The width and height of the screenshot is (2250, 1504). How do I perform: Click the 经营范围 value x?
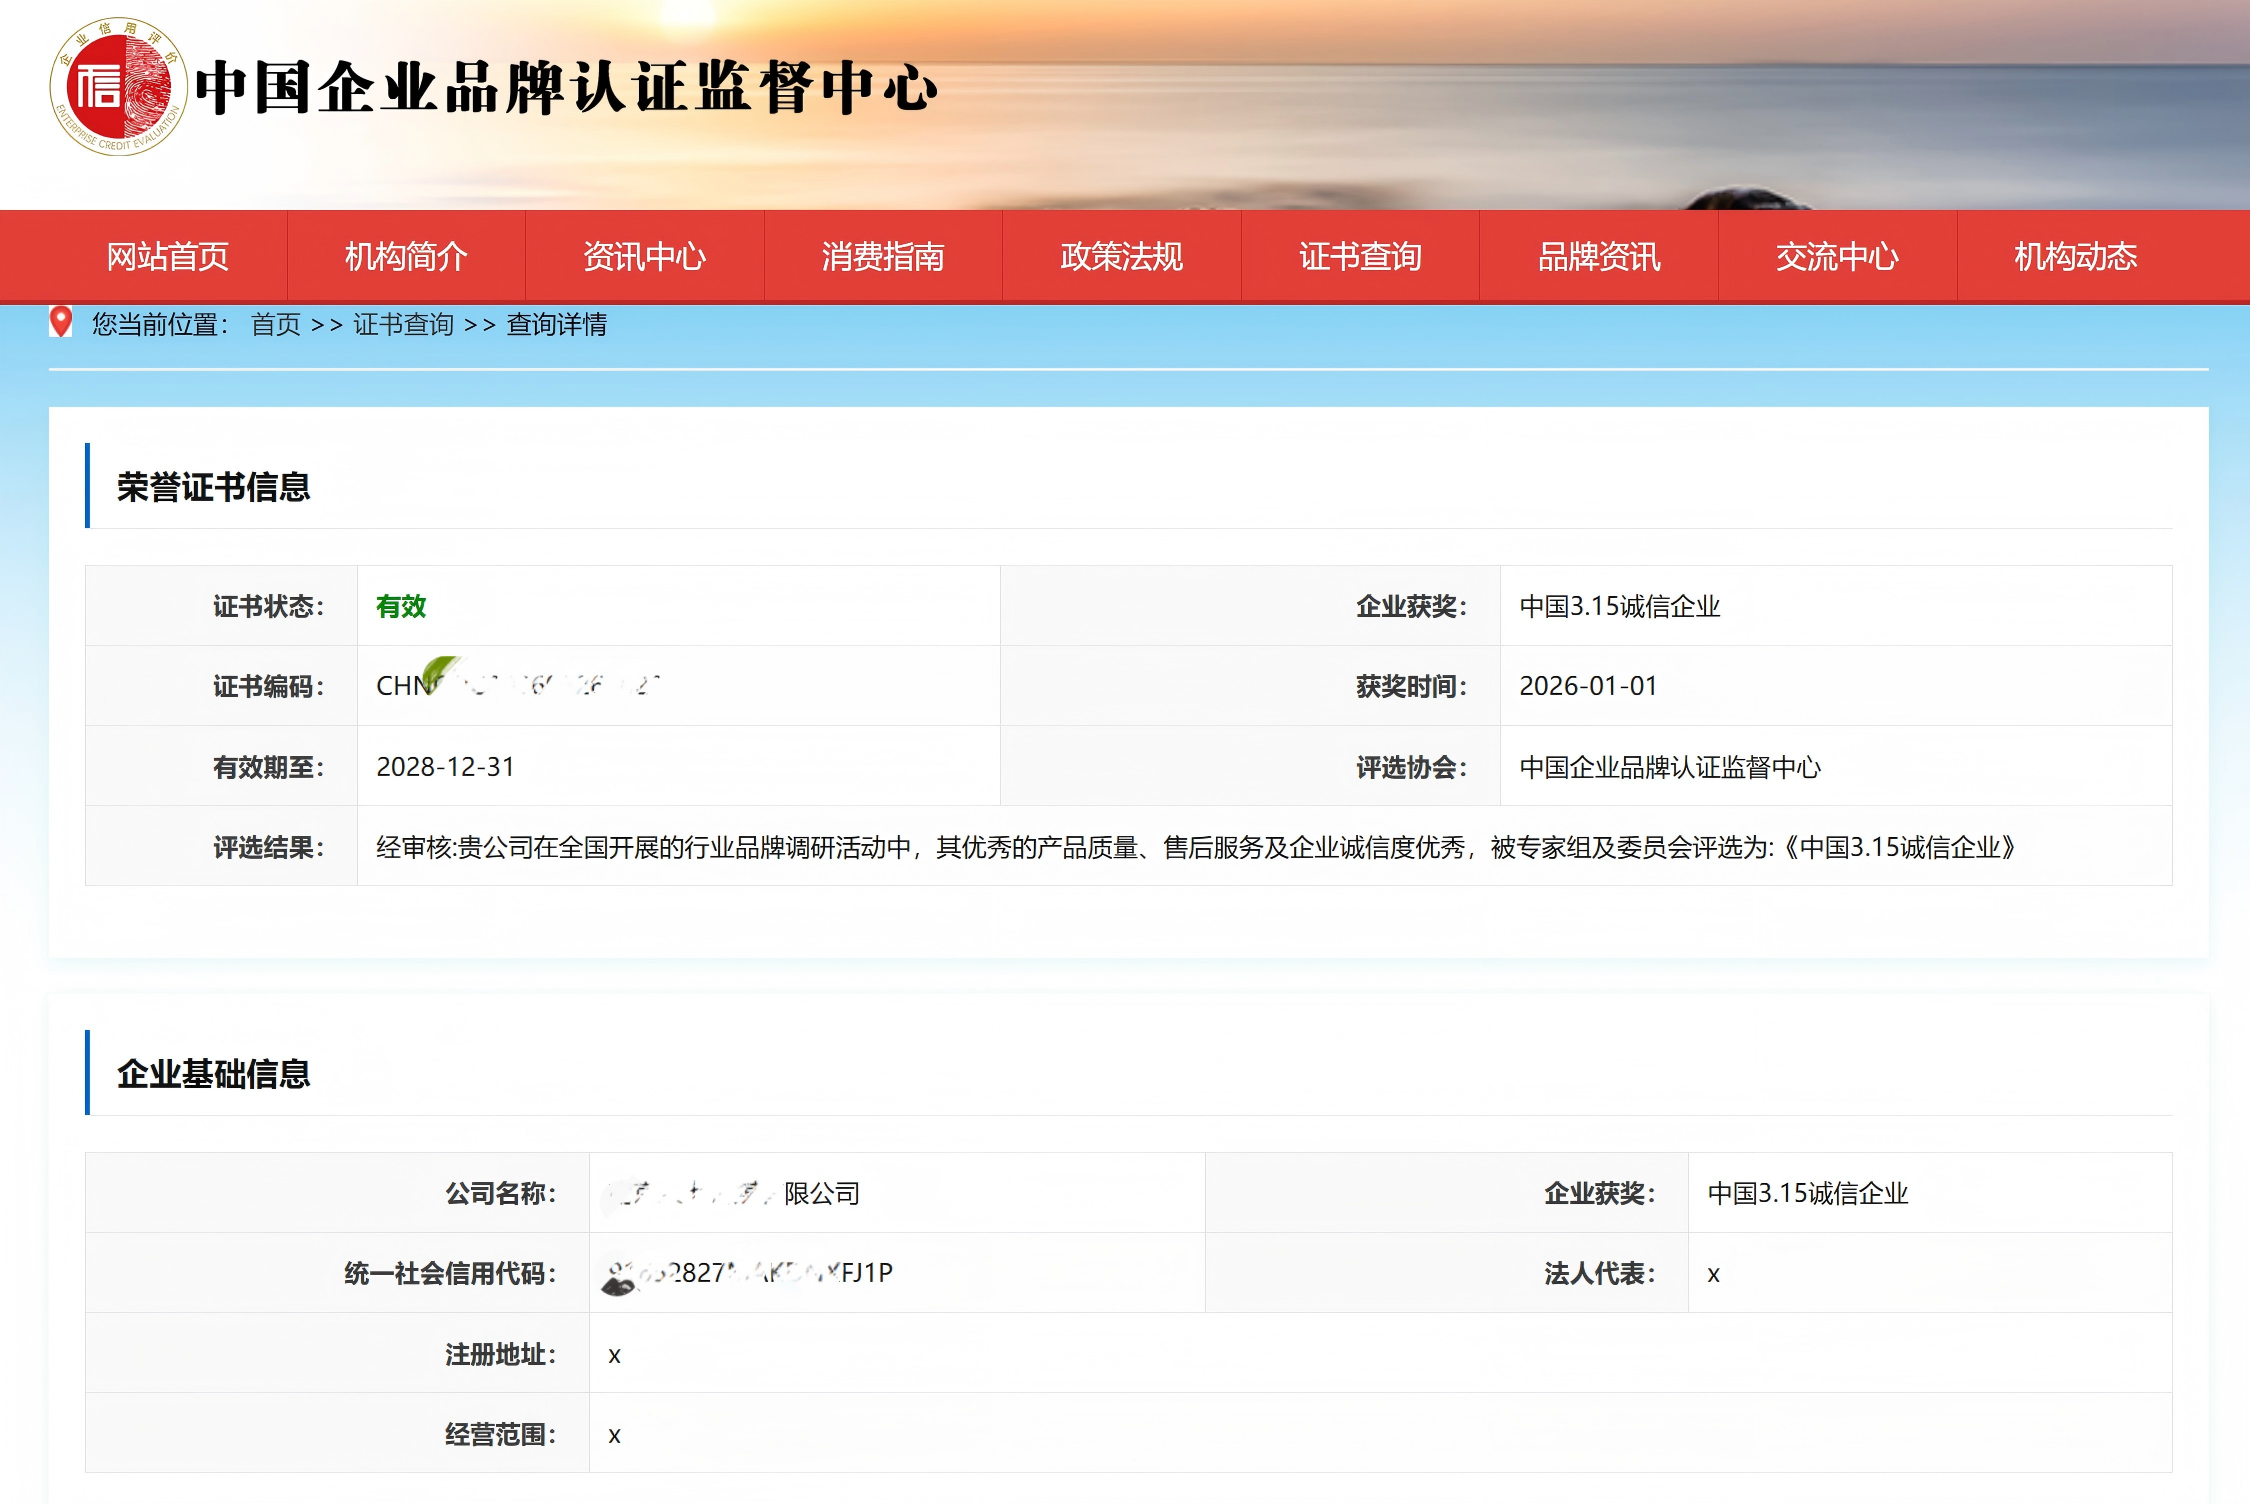(614, 1435)
